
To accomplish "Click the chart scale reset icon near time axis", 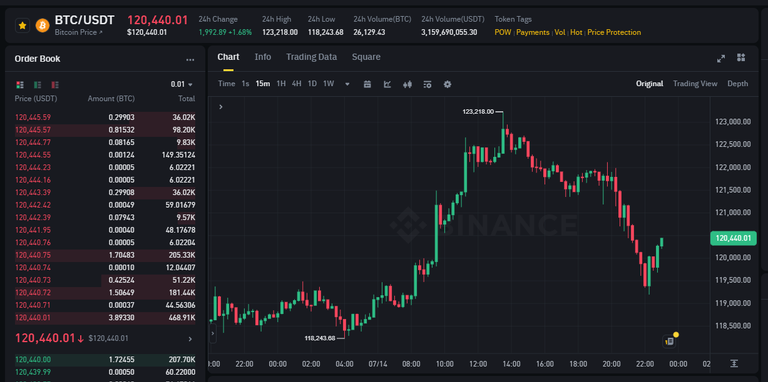I will tap(734, 363).
